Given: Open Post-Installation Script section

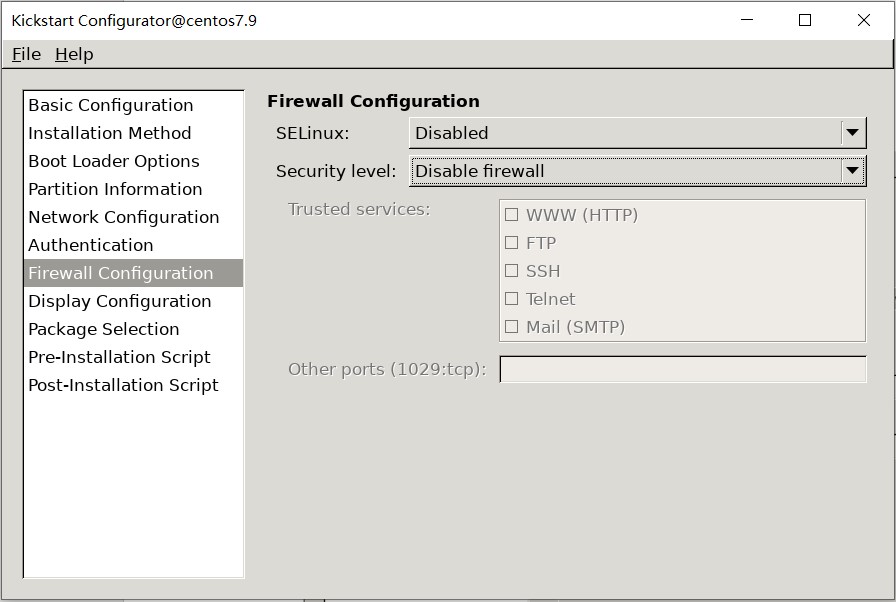Looking at the screenshot, I should pos(123,385).
